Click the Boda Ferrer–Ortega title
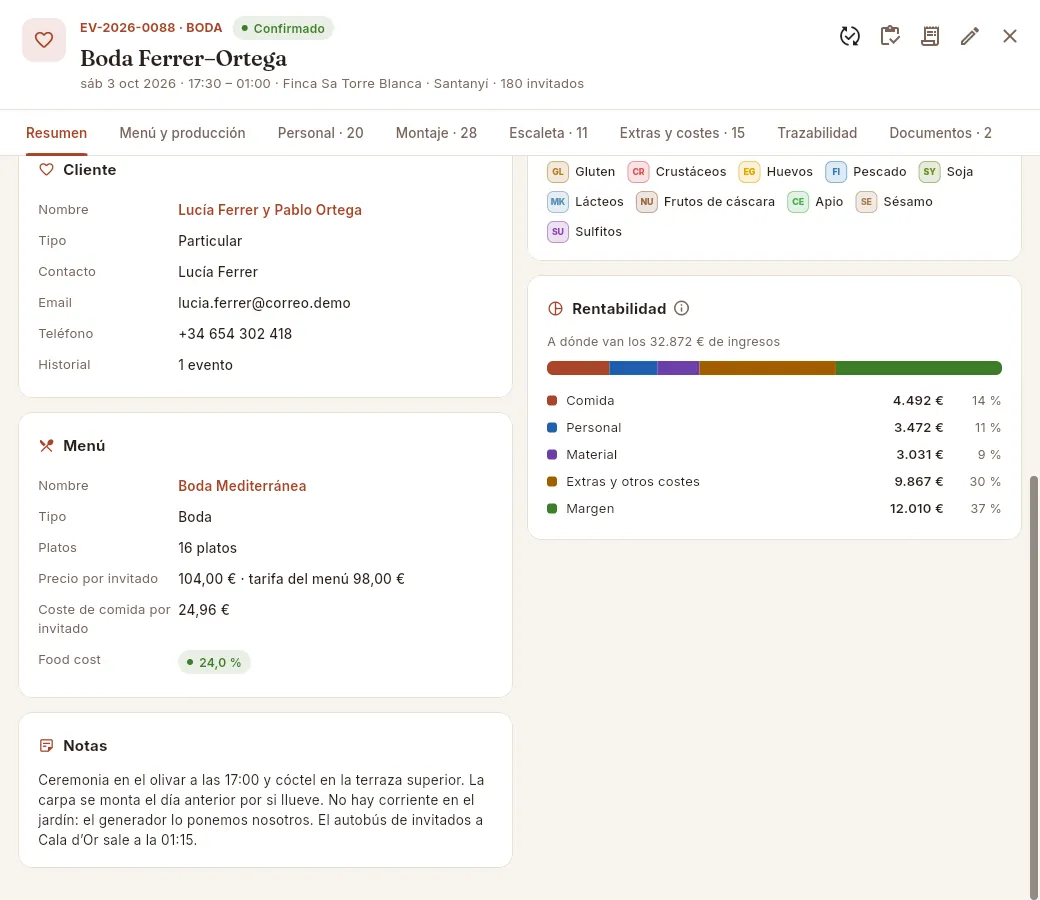The image size is (1040, 900). 184,58
